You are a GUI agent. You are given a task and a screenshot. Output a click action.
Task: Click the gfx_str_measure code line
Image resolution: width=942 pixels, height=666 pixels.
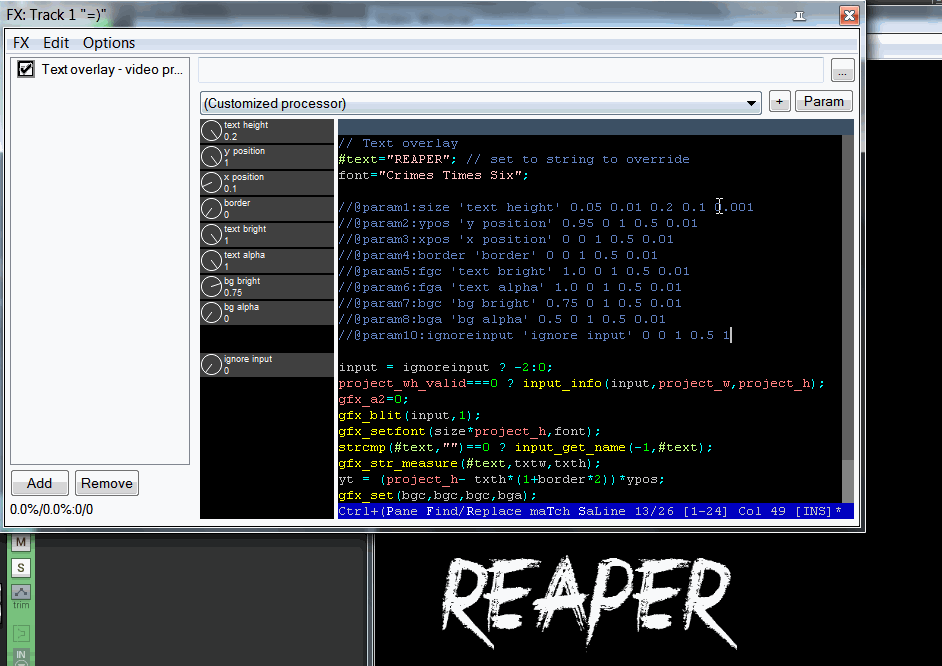469,464
